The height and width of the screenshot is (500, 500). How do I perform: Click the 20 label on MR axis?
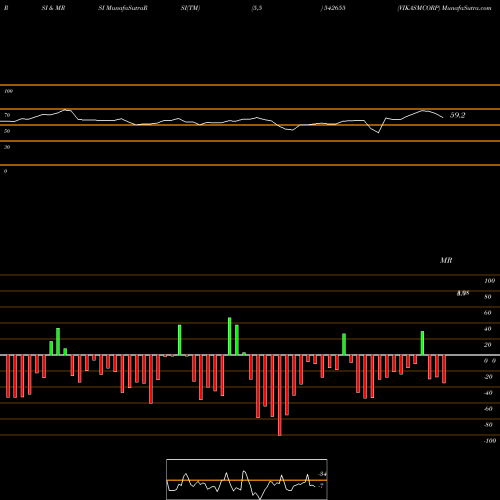point(488,345)
